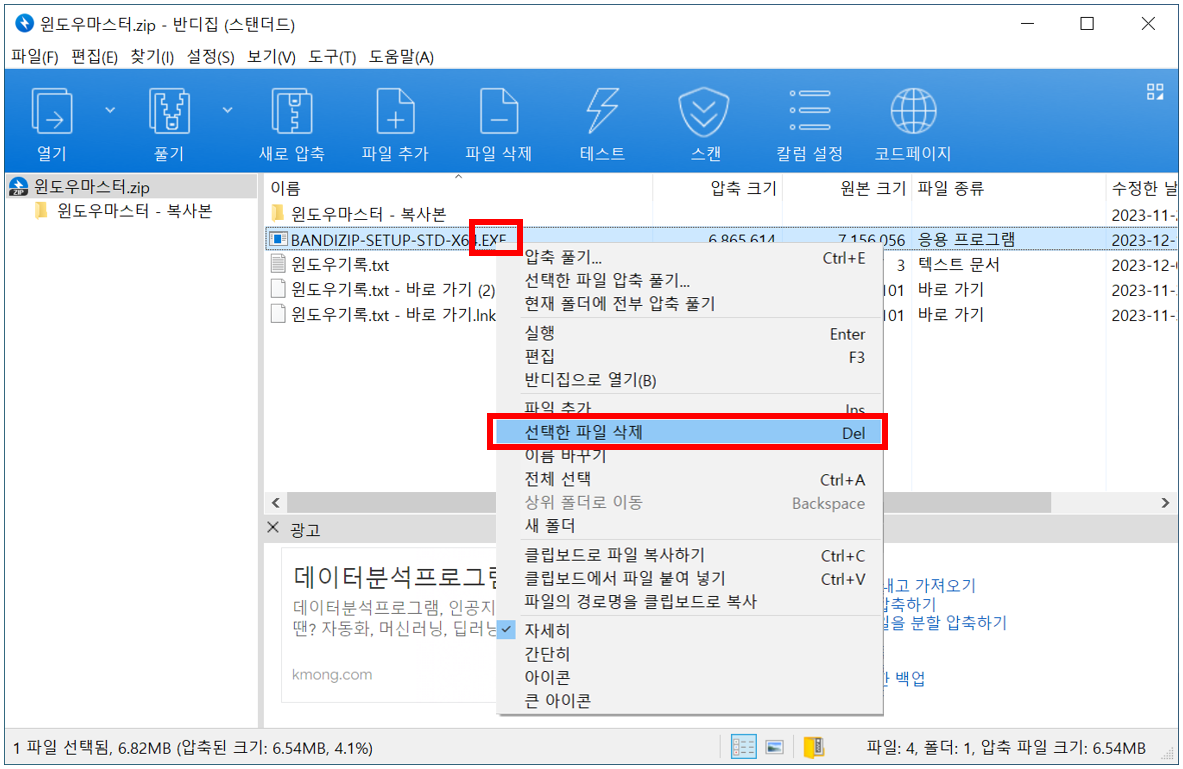Click the 스캔 shield toolbar icon
1183x769 pixels.
705,112
